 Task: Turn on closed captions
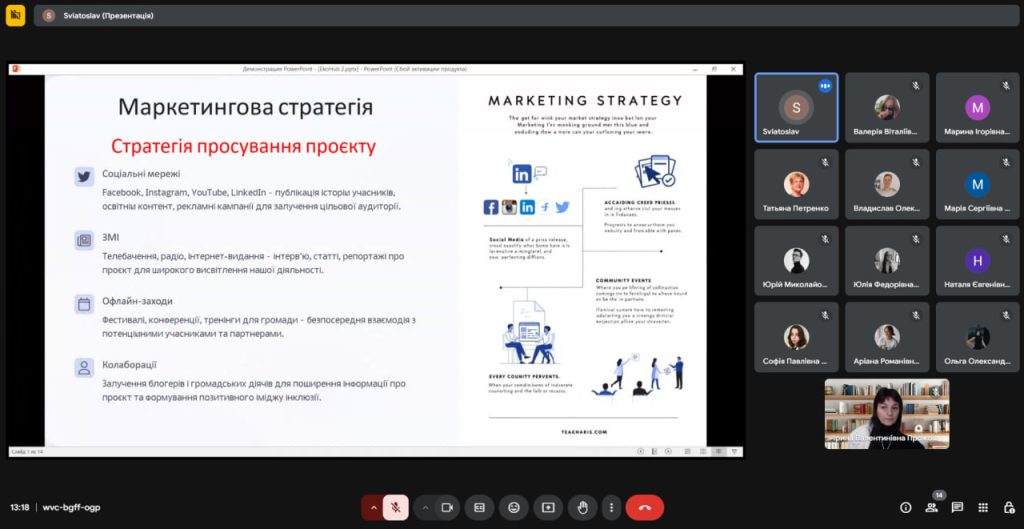point(480,507)
